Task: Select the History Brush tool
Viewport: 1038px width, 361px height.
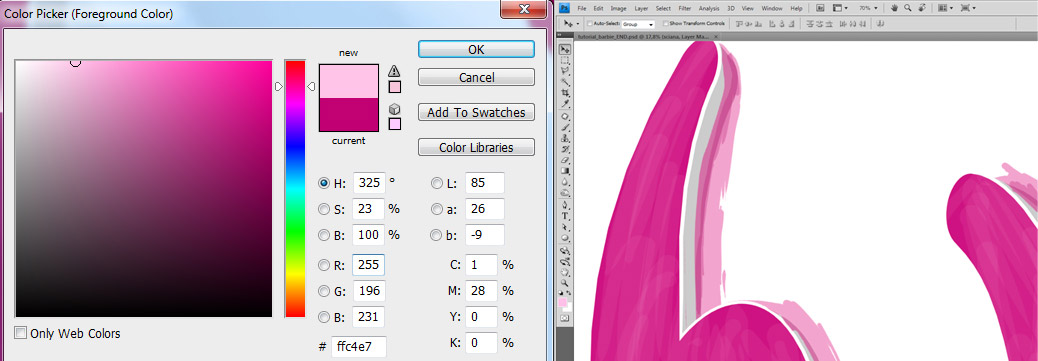Action: click(x=565, y=150)
